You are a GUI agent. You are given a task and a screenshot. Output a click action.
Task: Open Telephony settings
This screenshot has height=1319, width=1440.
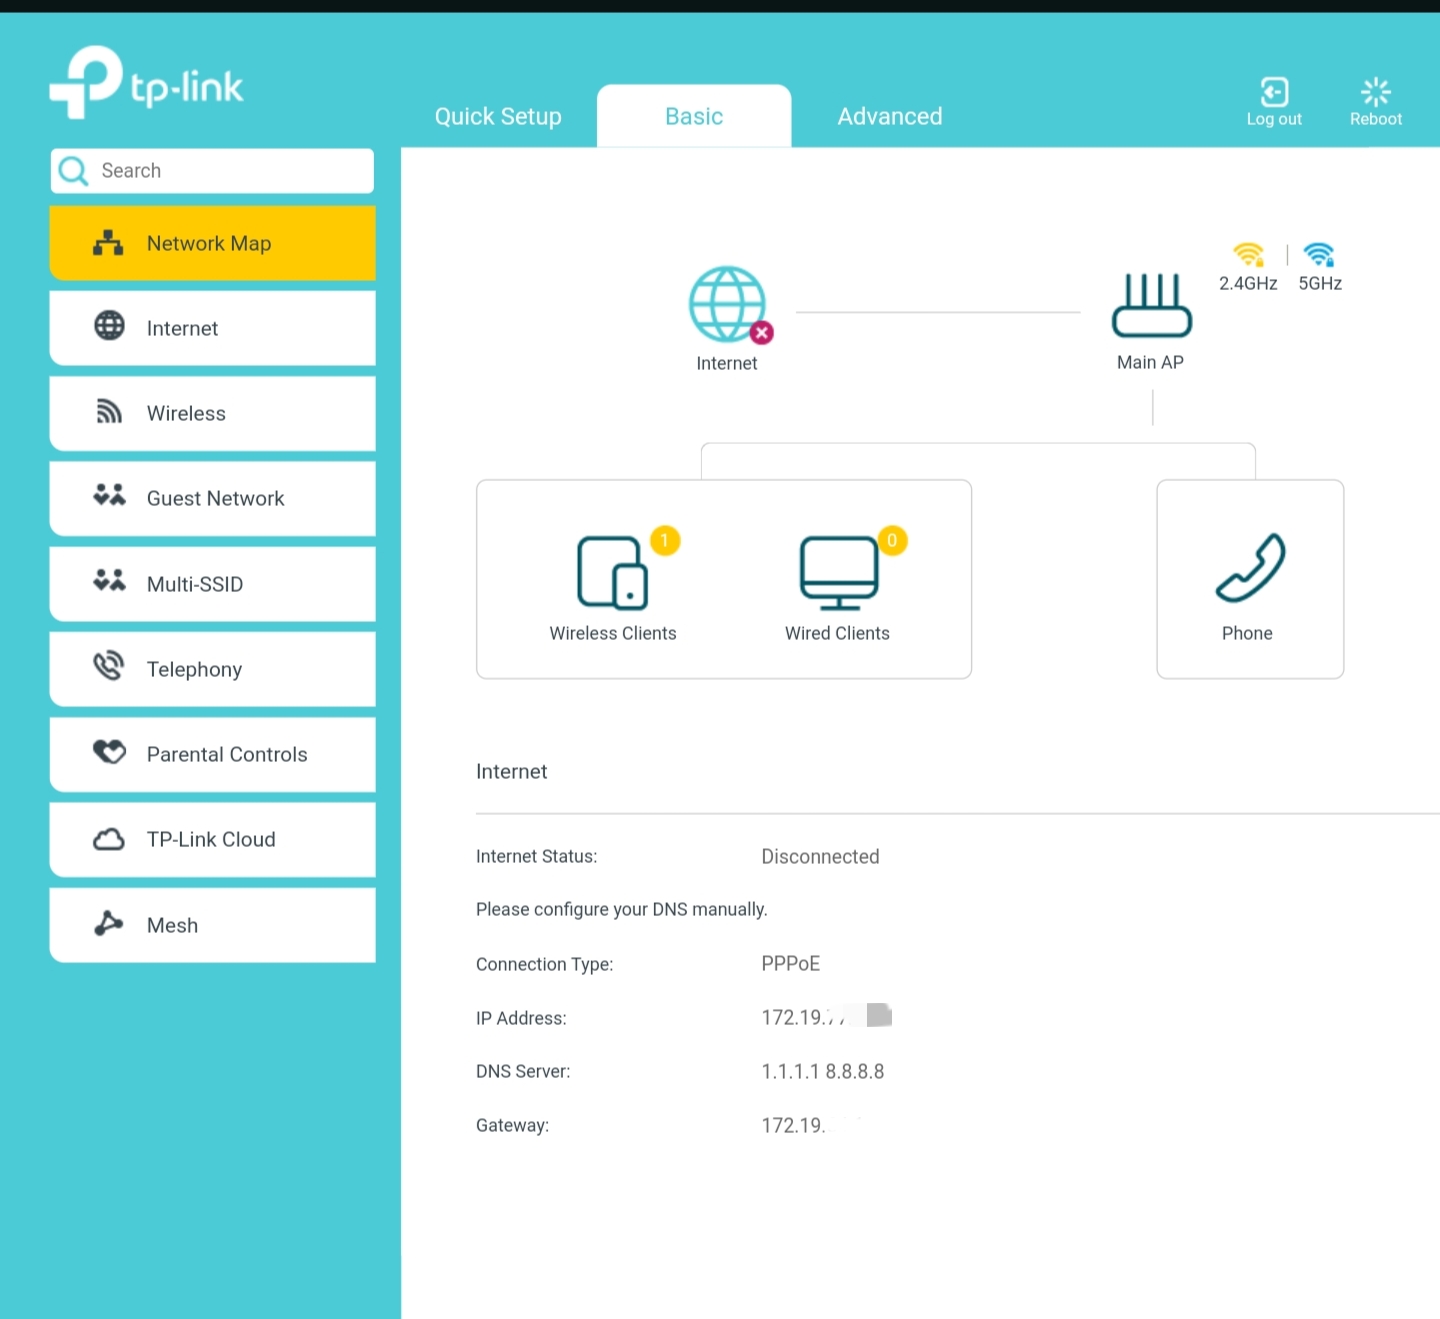212,669
